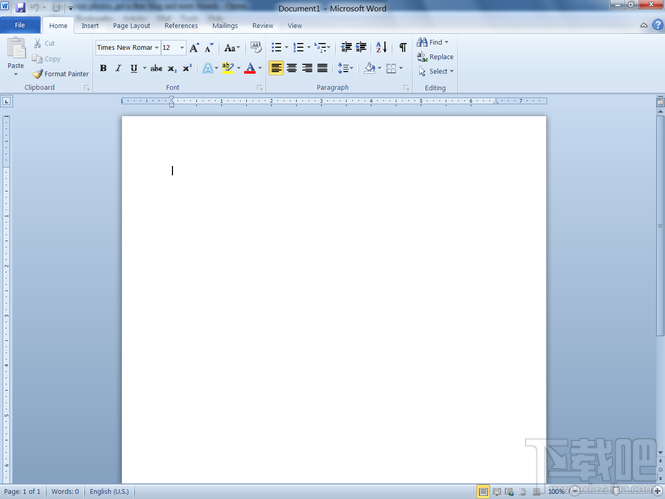Open the font size dropdown
Image resolution: width=665 pixels, height=499 pixels.
coord(182,47)
